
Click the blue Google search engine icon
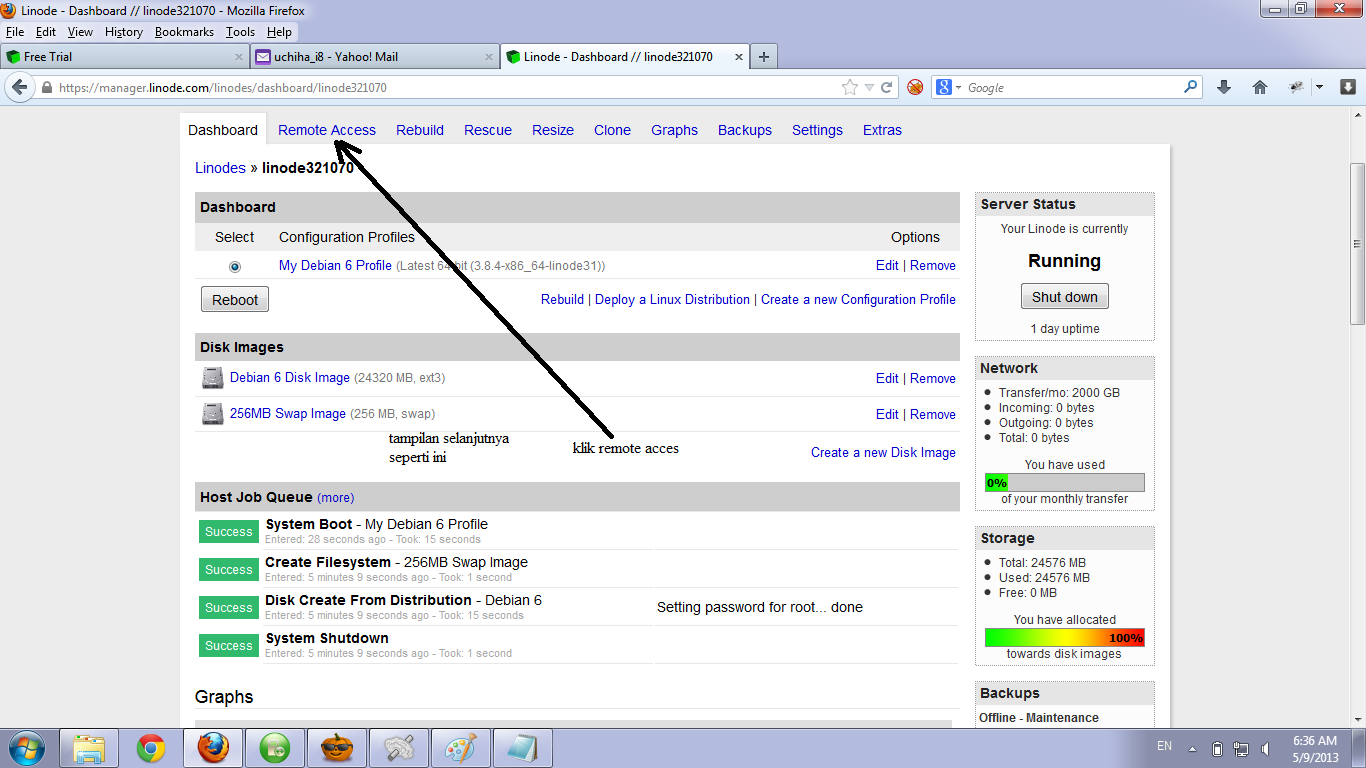click(943, 88)
